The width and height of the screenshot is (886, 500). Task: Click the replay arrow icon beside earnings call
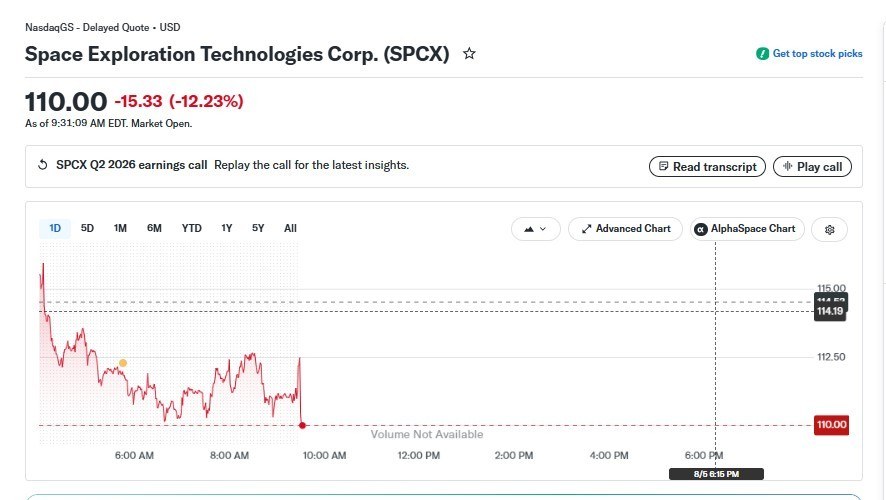click(42, 165)
